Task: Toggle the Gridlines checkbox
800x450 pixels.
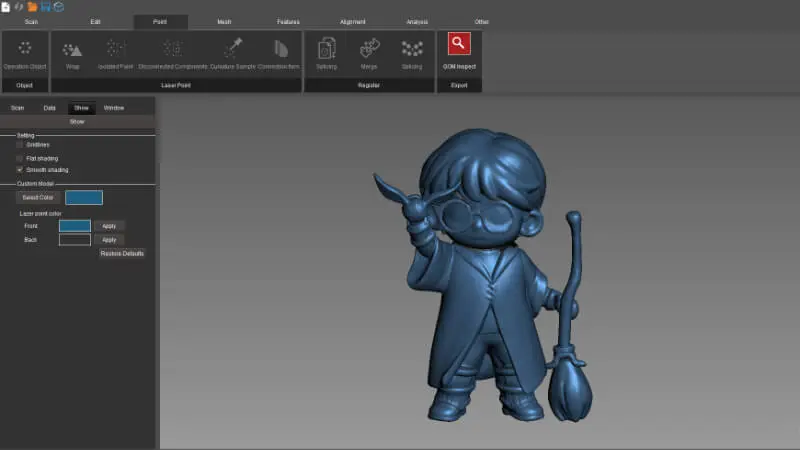Action: tap(20, 145)
